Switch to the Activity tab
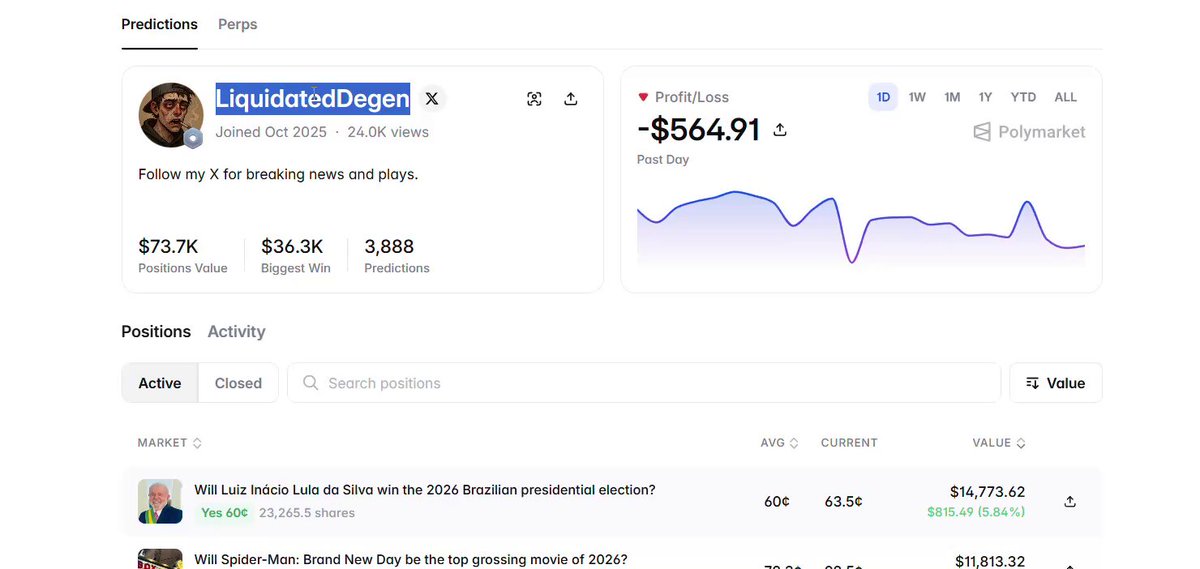Image resolution: width=1200 pixels, height=569 pixels. (x=236, y=331)
